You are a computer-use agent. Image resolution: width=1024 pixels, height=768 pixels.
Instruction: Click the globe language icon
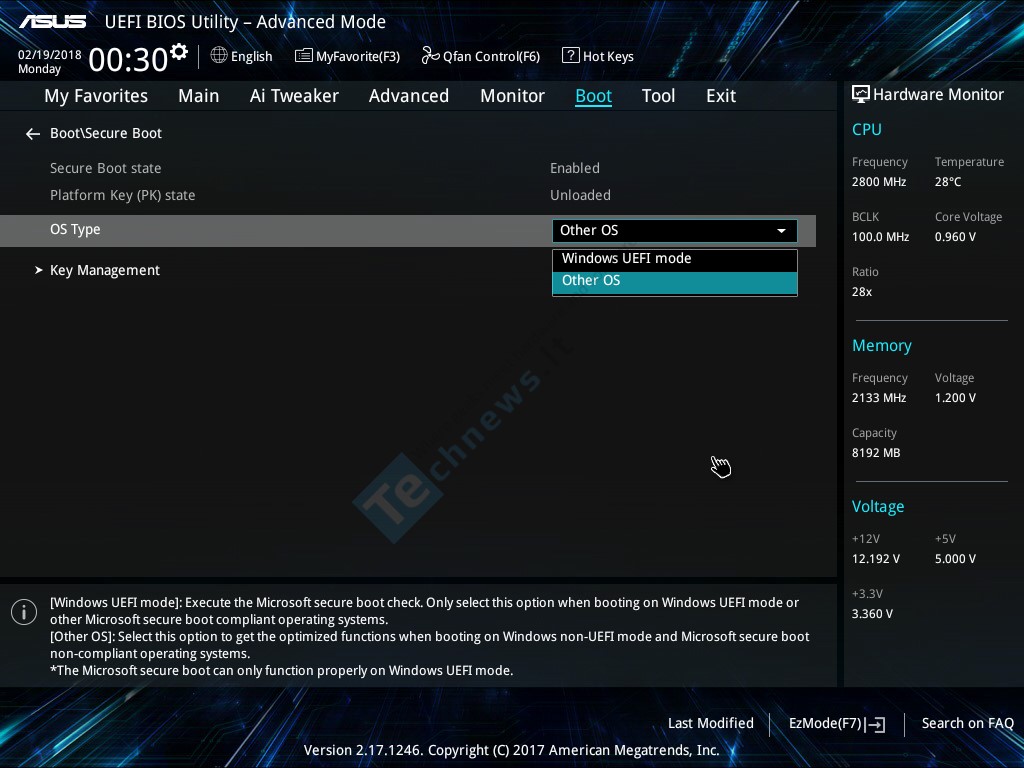coord(219,56)
